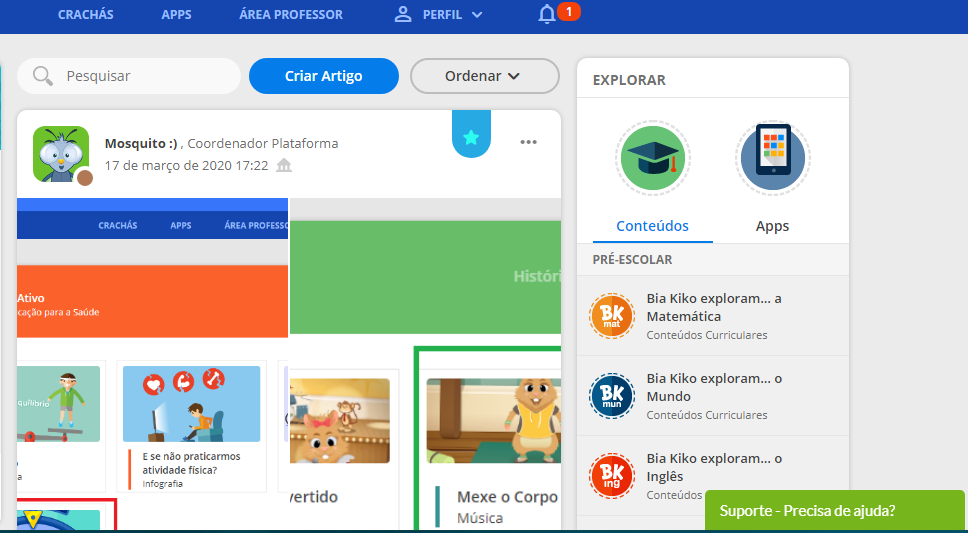Open Área Professor menu item
The width and height of the screenshot is (968, 533).
tap(291, 15)
